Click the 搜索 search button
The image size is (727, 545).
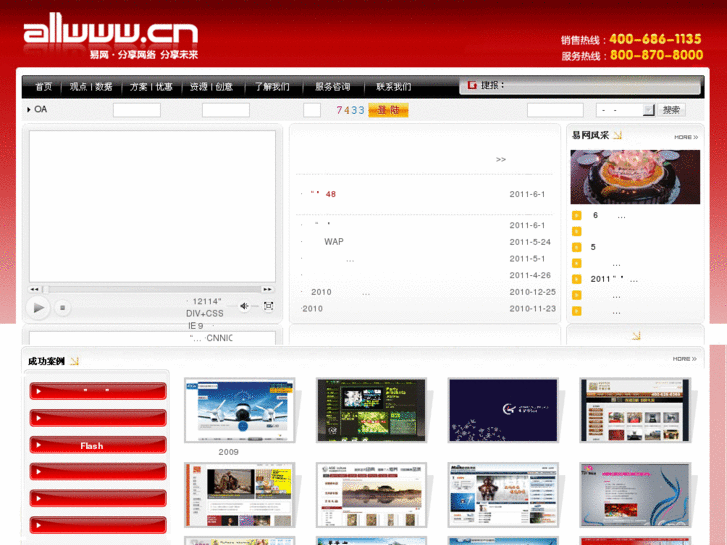tap(671, 110)
